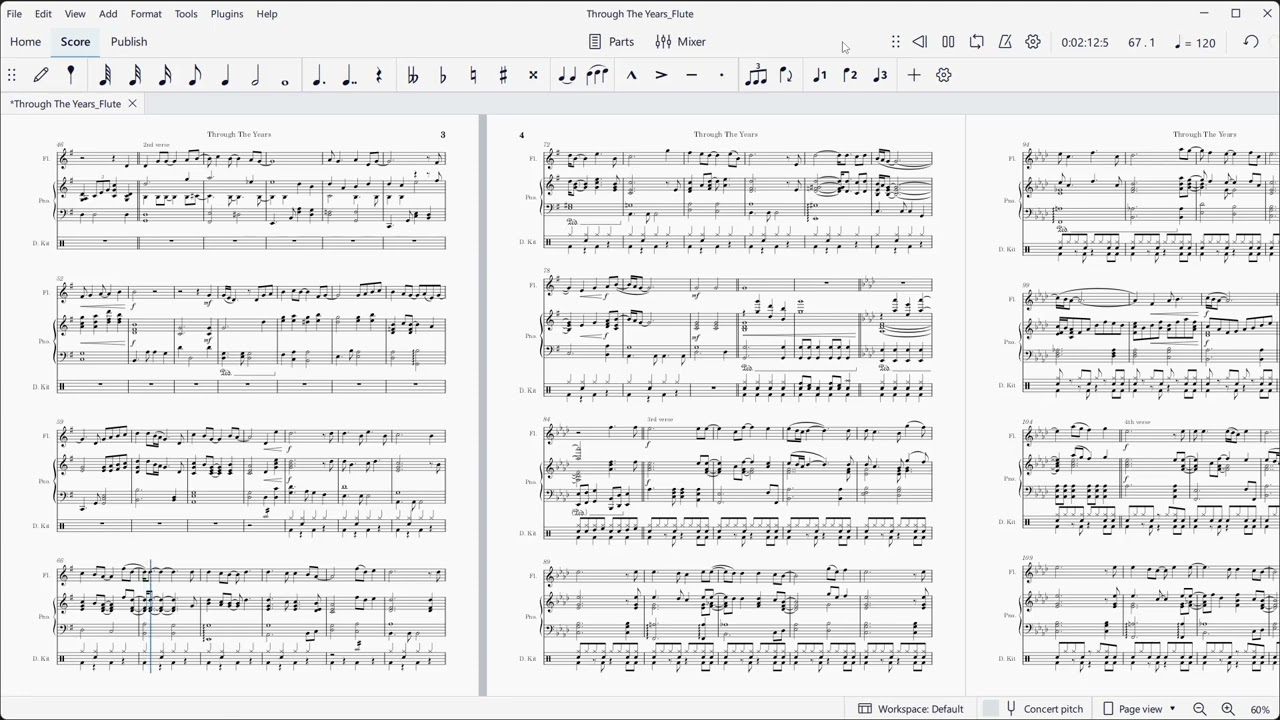Click the measure position 67.1 field
This screenshot has height=720, width=1280.
(1141, 43)
